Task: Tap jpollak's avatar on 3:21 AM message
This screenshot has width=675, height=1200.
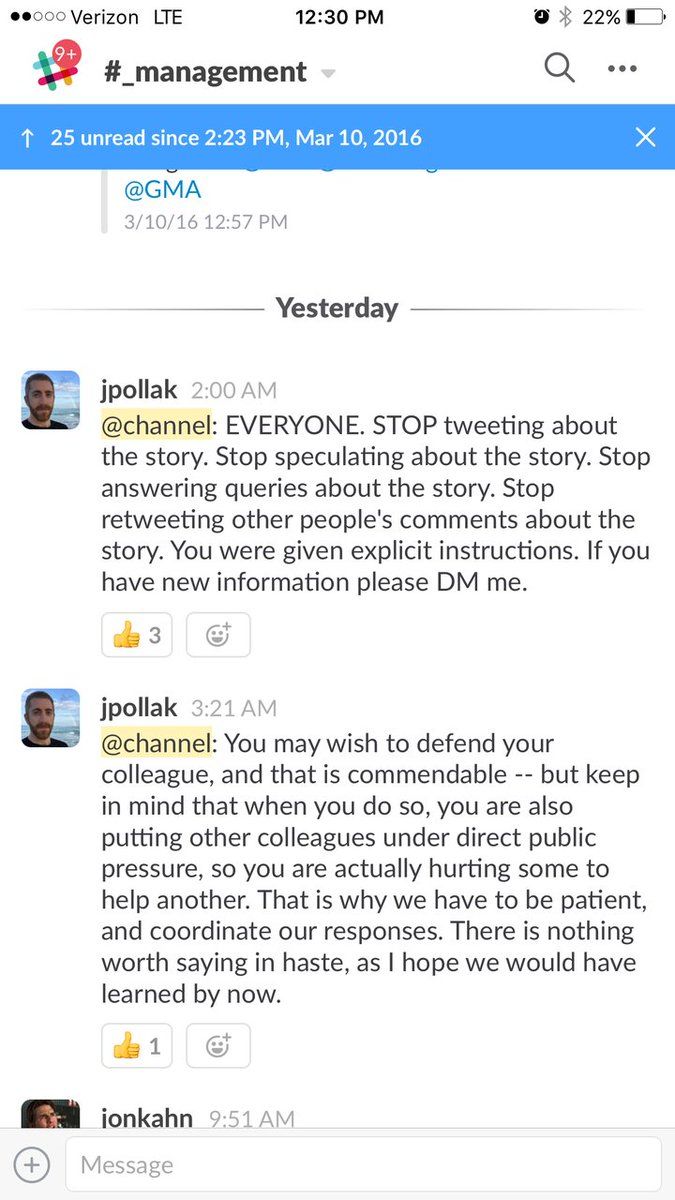Action: pos(50,718)
